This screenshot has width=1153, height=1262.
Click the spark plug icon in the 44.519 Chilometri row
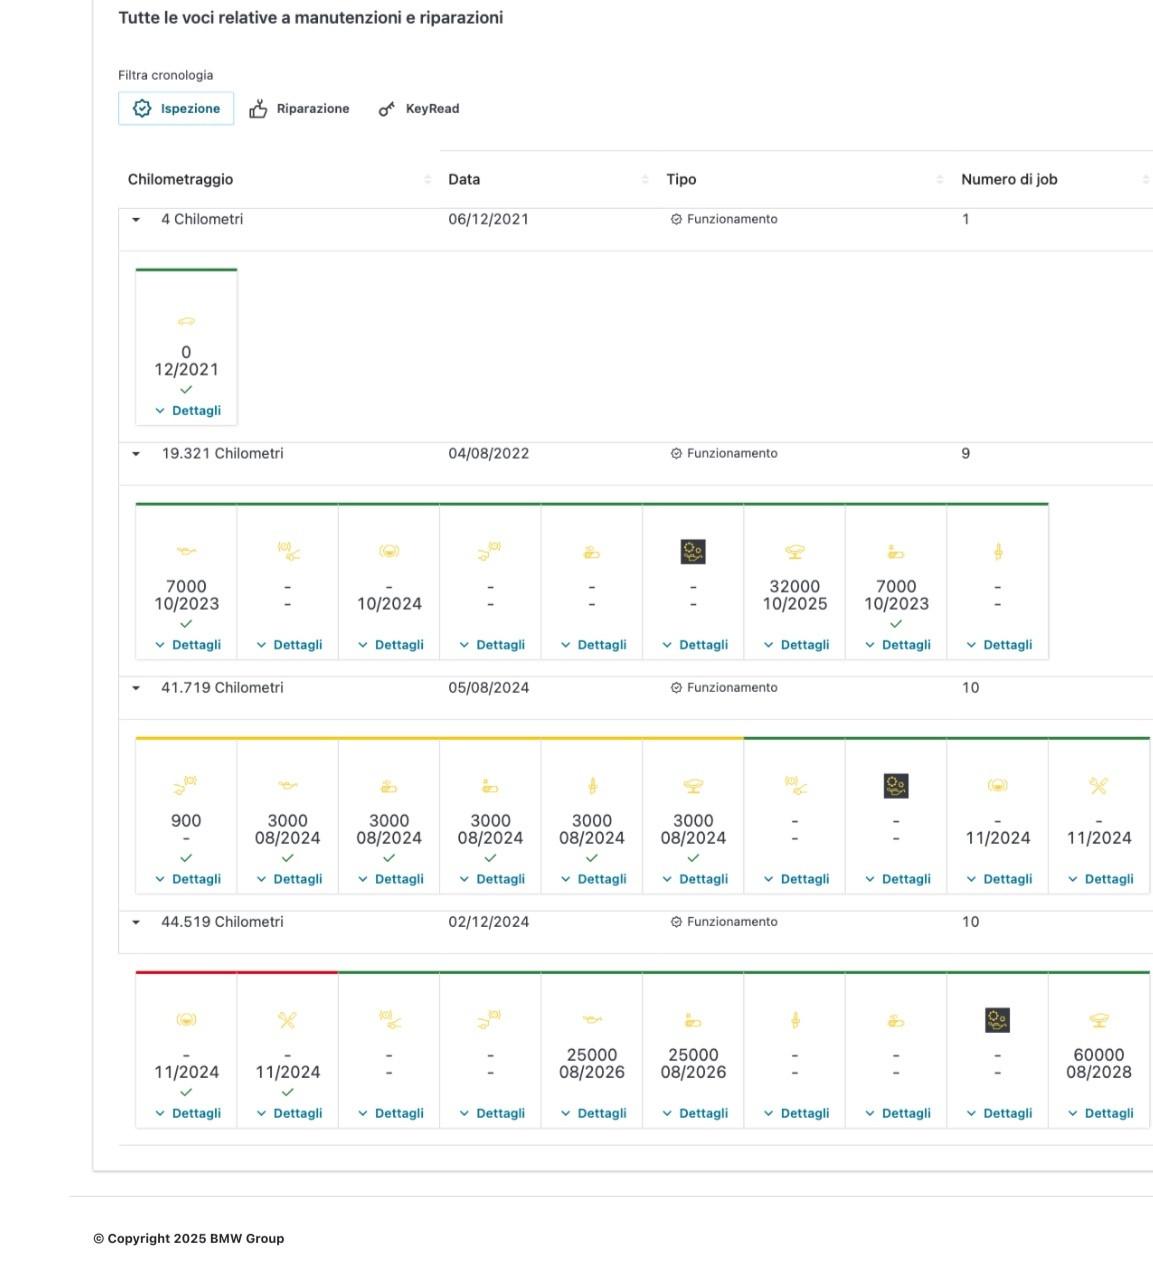pos(795,1020)
